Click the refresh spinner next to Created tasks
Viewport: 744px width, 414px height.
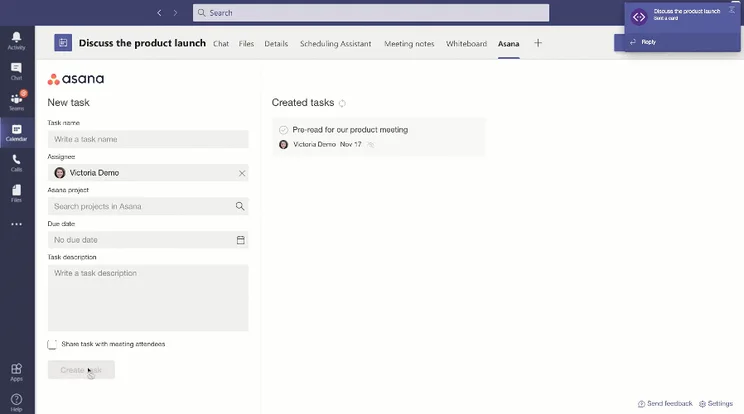point(342,103)
